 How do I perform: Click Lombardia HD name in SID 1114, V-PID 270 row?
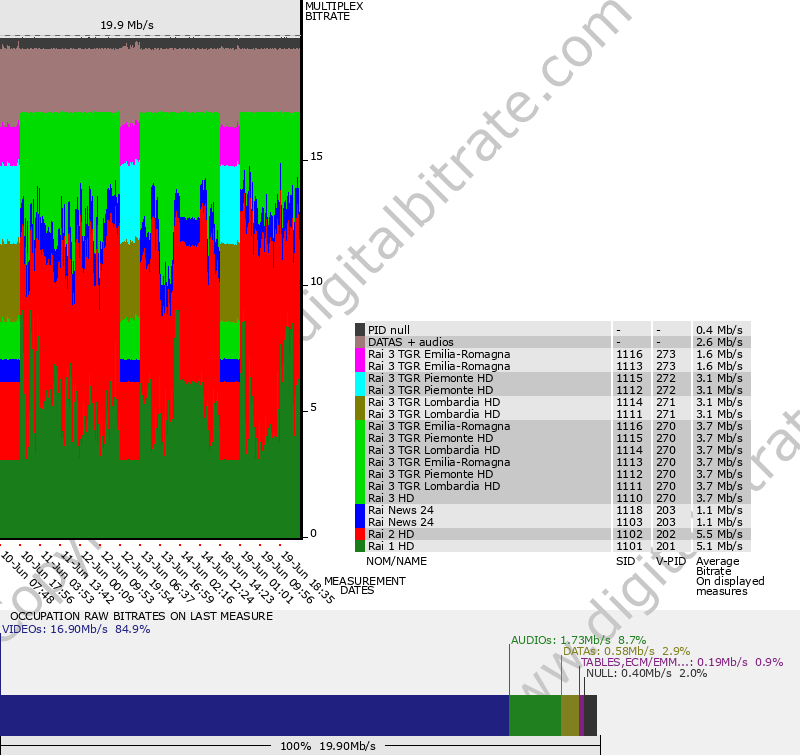434,450
